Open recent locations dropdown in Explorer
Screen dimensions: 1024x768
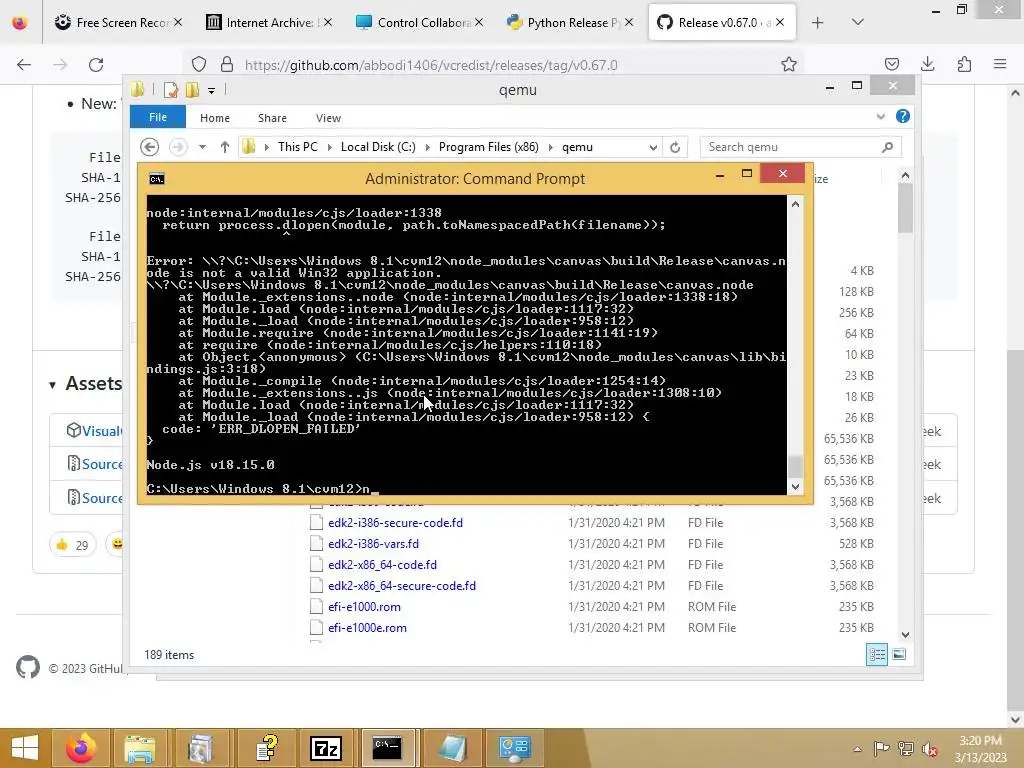(202, 147)
